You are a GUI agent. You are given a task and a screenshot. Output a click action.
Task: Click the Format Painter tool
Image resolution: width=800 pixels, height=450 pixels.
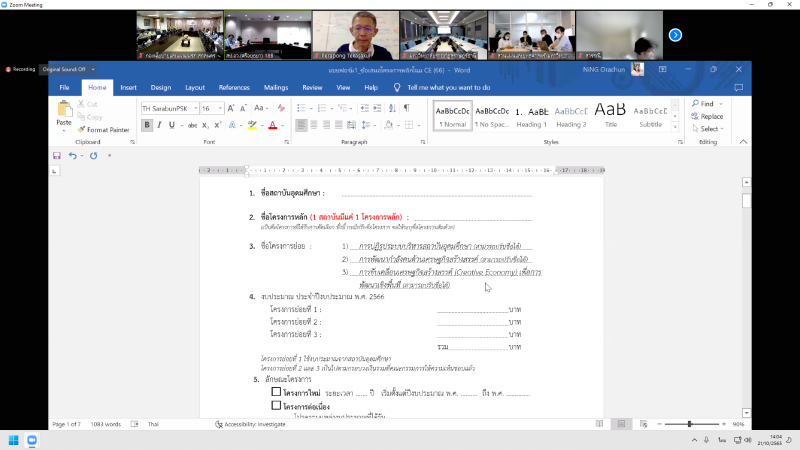pos(102,129)
